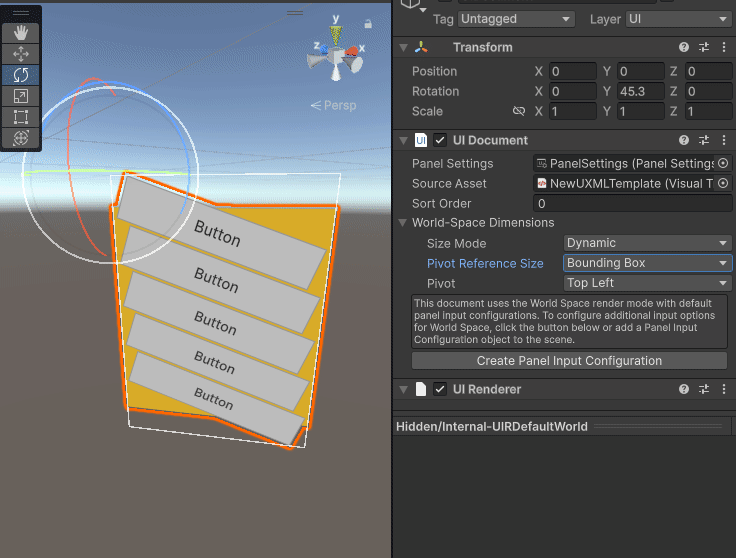Open the Pivot dropdown set to Top Left
736x558 pixels.
click(x=647, y=283)
